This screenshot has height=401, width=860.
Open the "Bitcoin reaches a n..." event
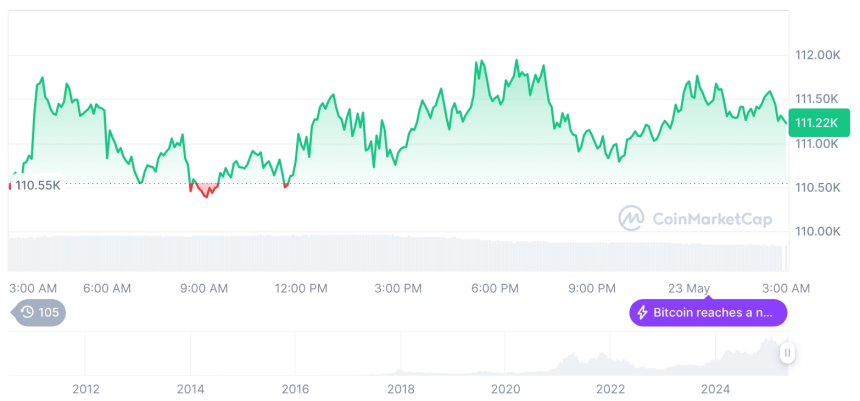[x=708, y=313]
